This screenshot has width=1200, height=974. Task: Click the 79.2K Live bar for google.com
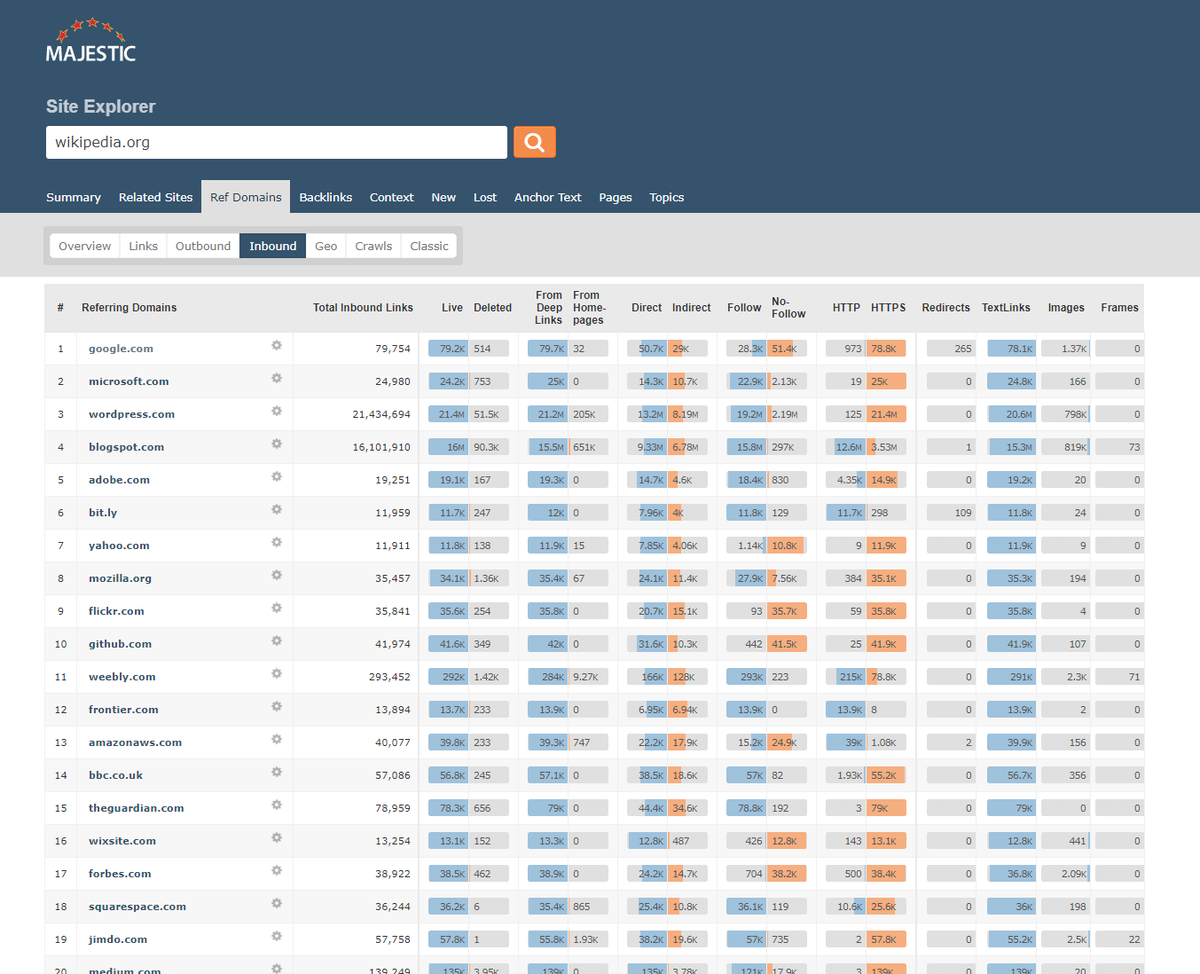tap(449, 349)
